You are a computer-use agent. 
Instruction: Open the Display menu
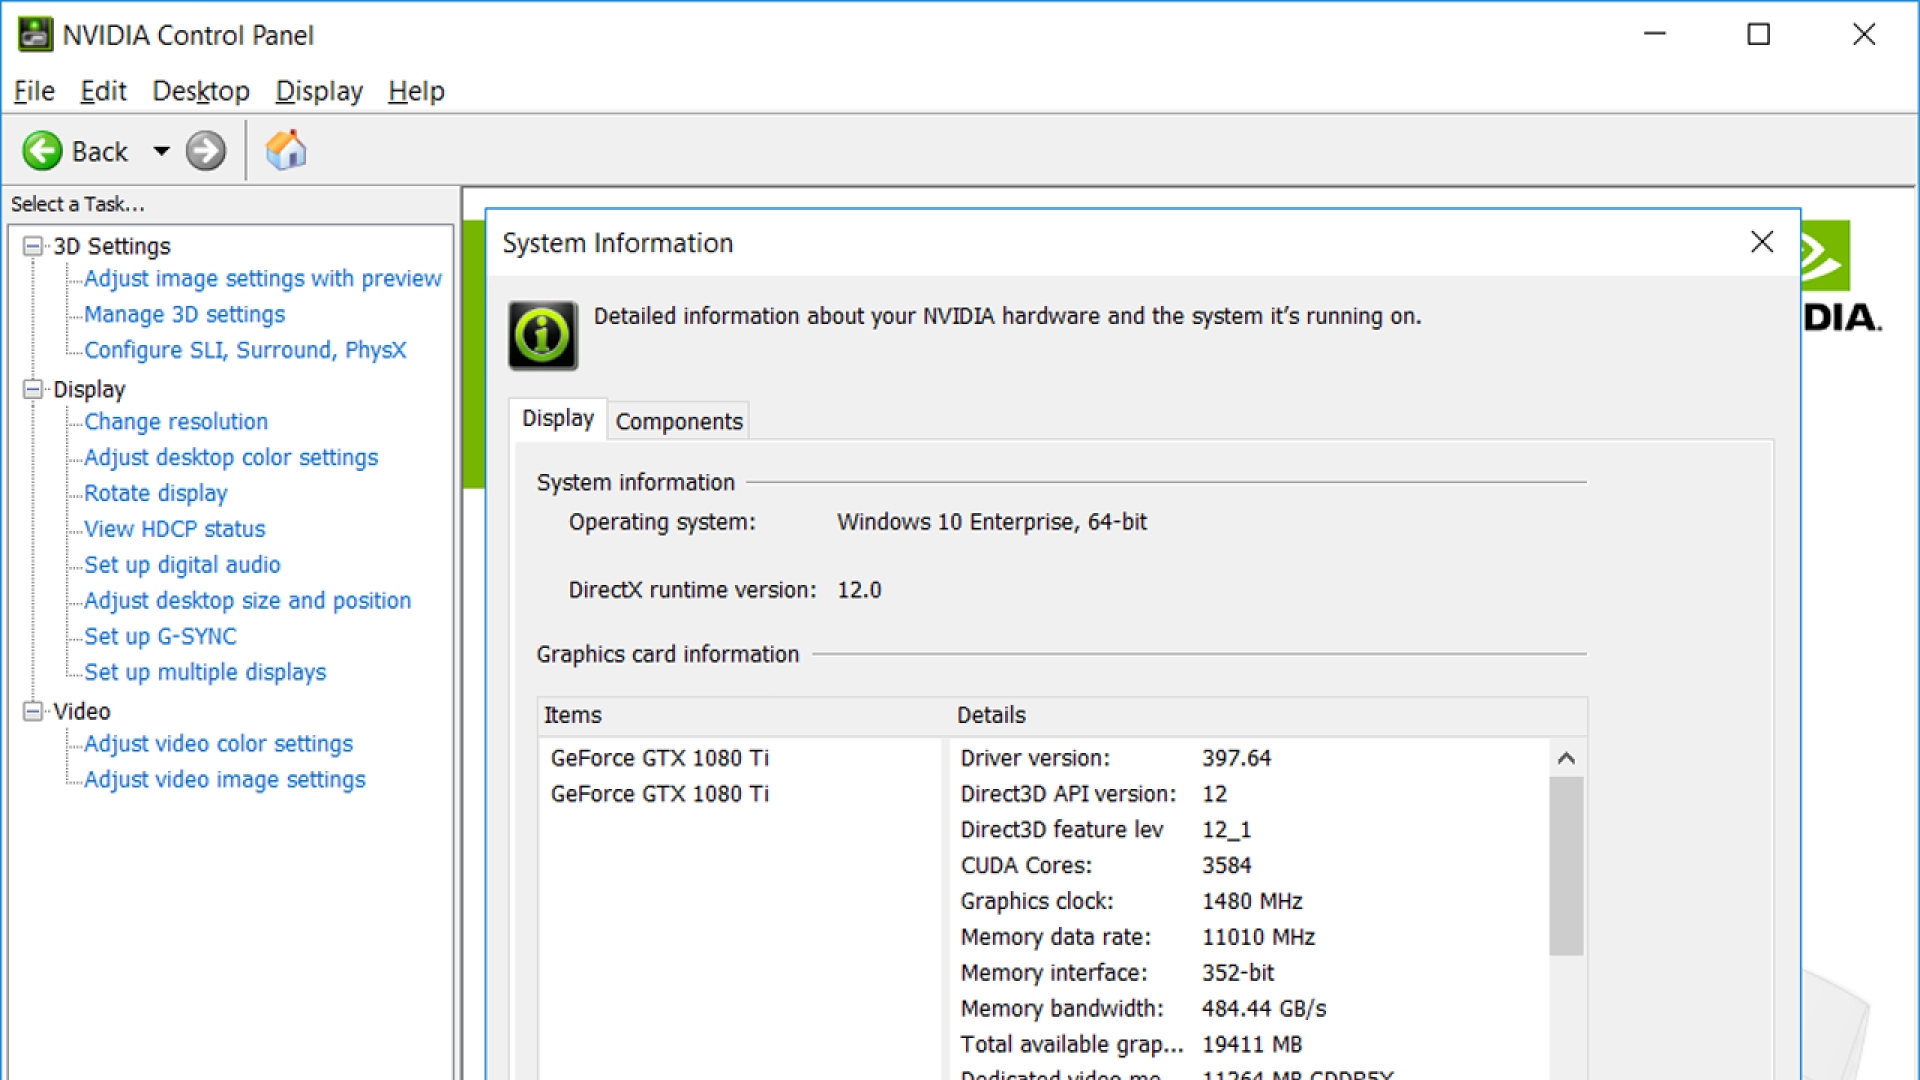[319, 91]
